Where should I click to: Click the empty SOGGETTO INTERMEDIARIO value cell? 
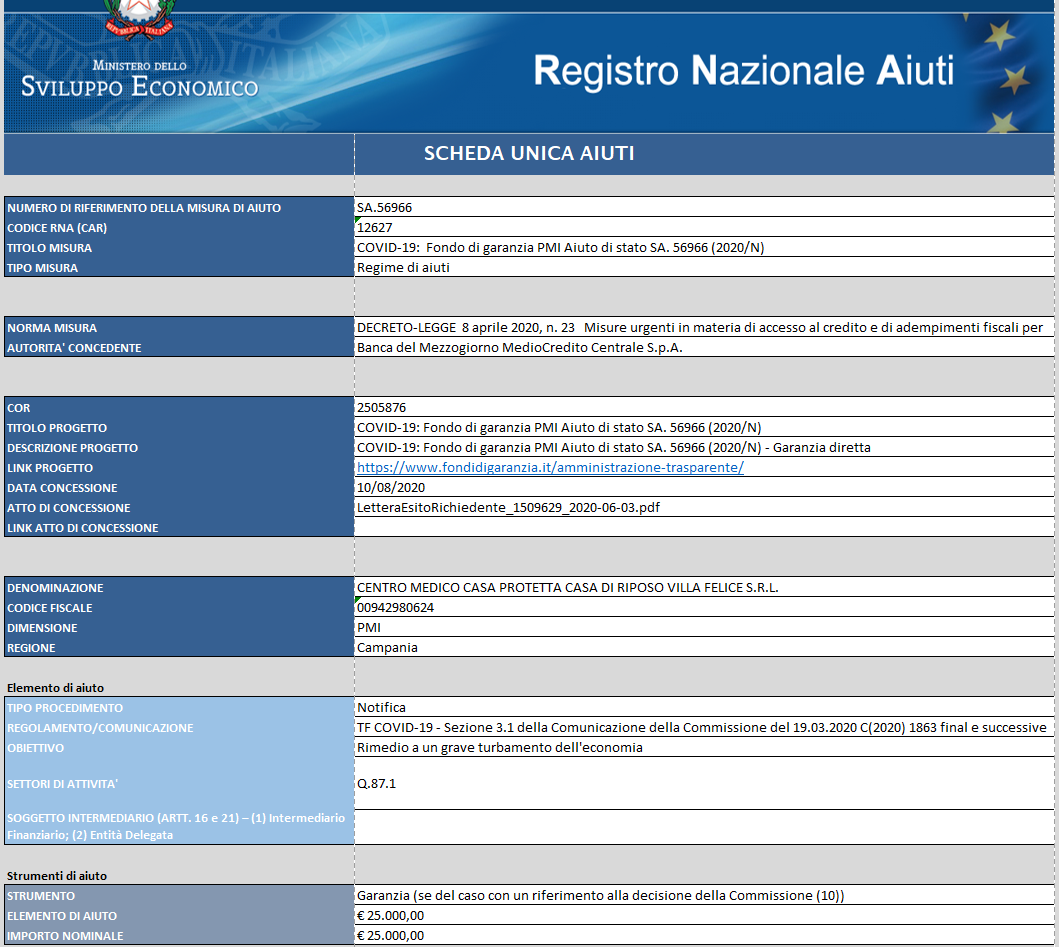point(704,827)
